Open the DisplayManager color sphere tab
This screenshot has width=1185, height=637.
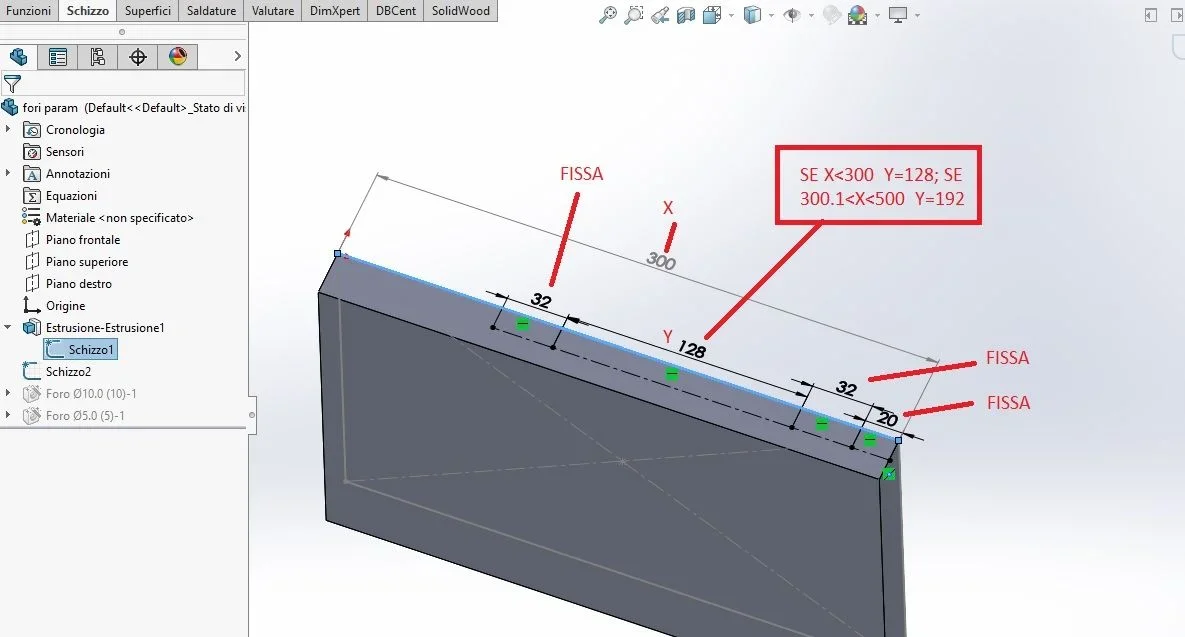(x=178, y=57)
